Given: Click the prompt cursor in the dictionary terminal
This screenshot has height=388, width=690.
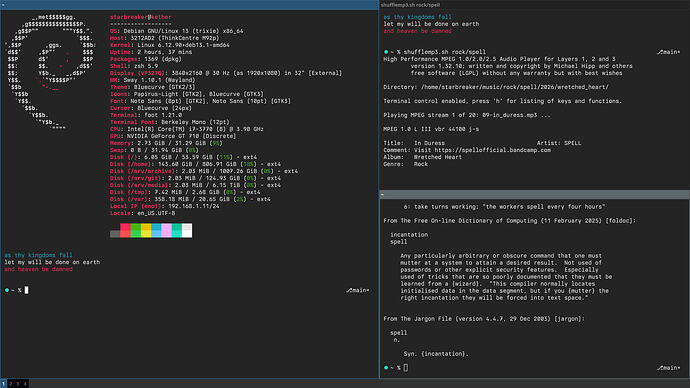Looking at the screenshot, I should [406, 367].
